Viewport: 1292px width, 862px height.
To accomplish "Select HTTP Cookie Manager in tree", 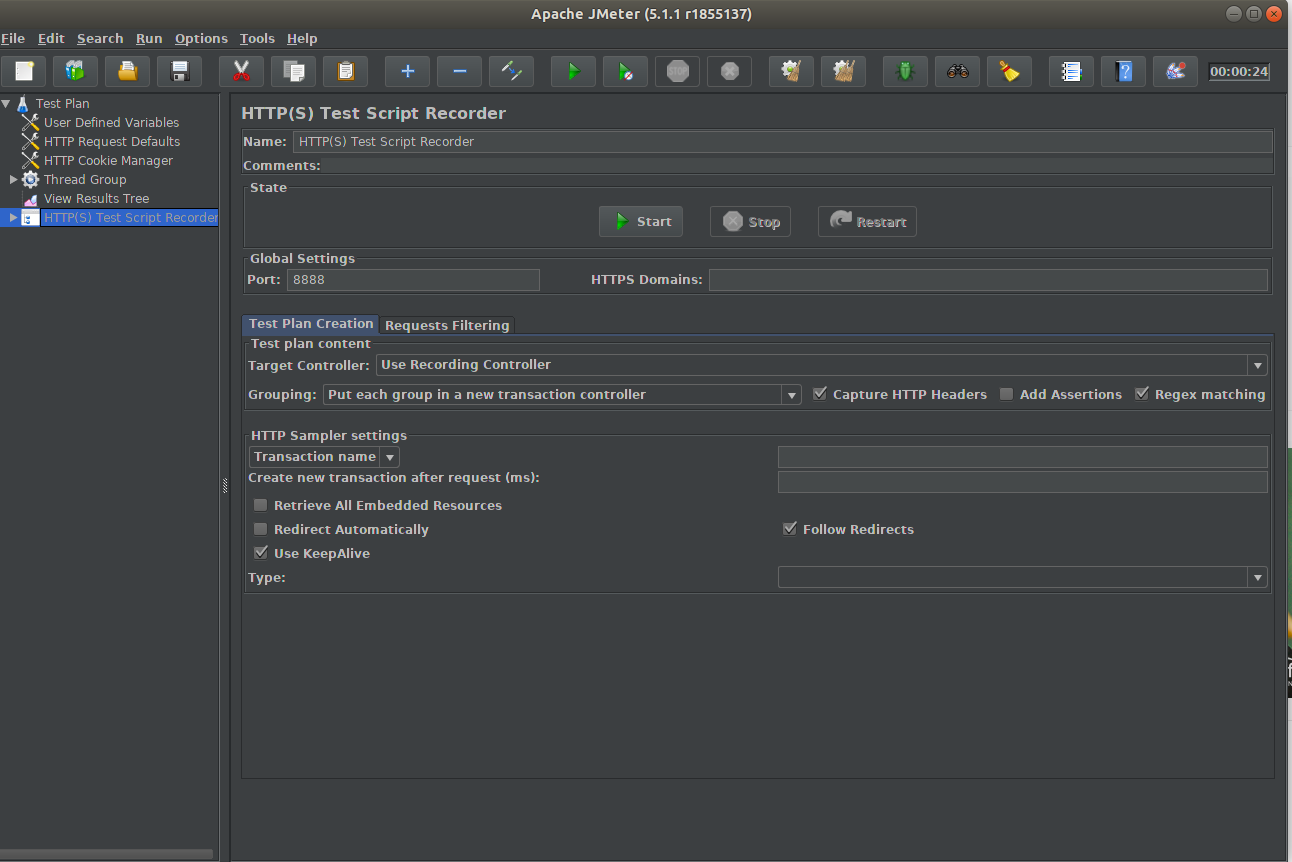I will click(x=108, y=160).
